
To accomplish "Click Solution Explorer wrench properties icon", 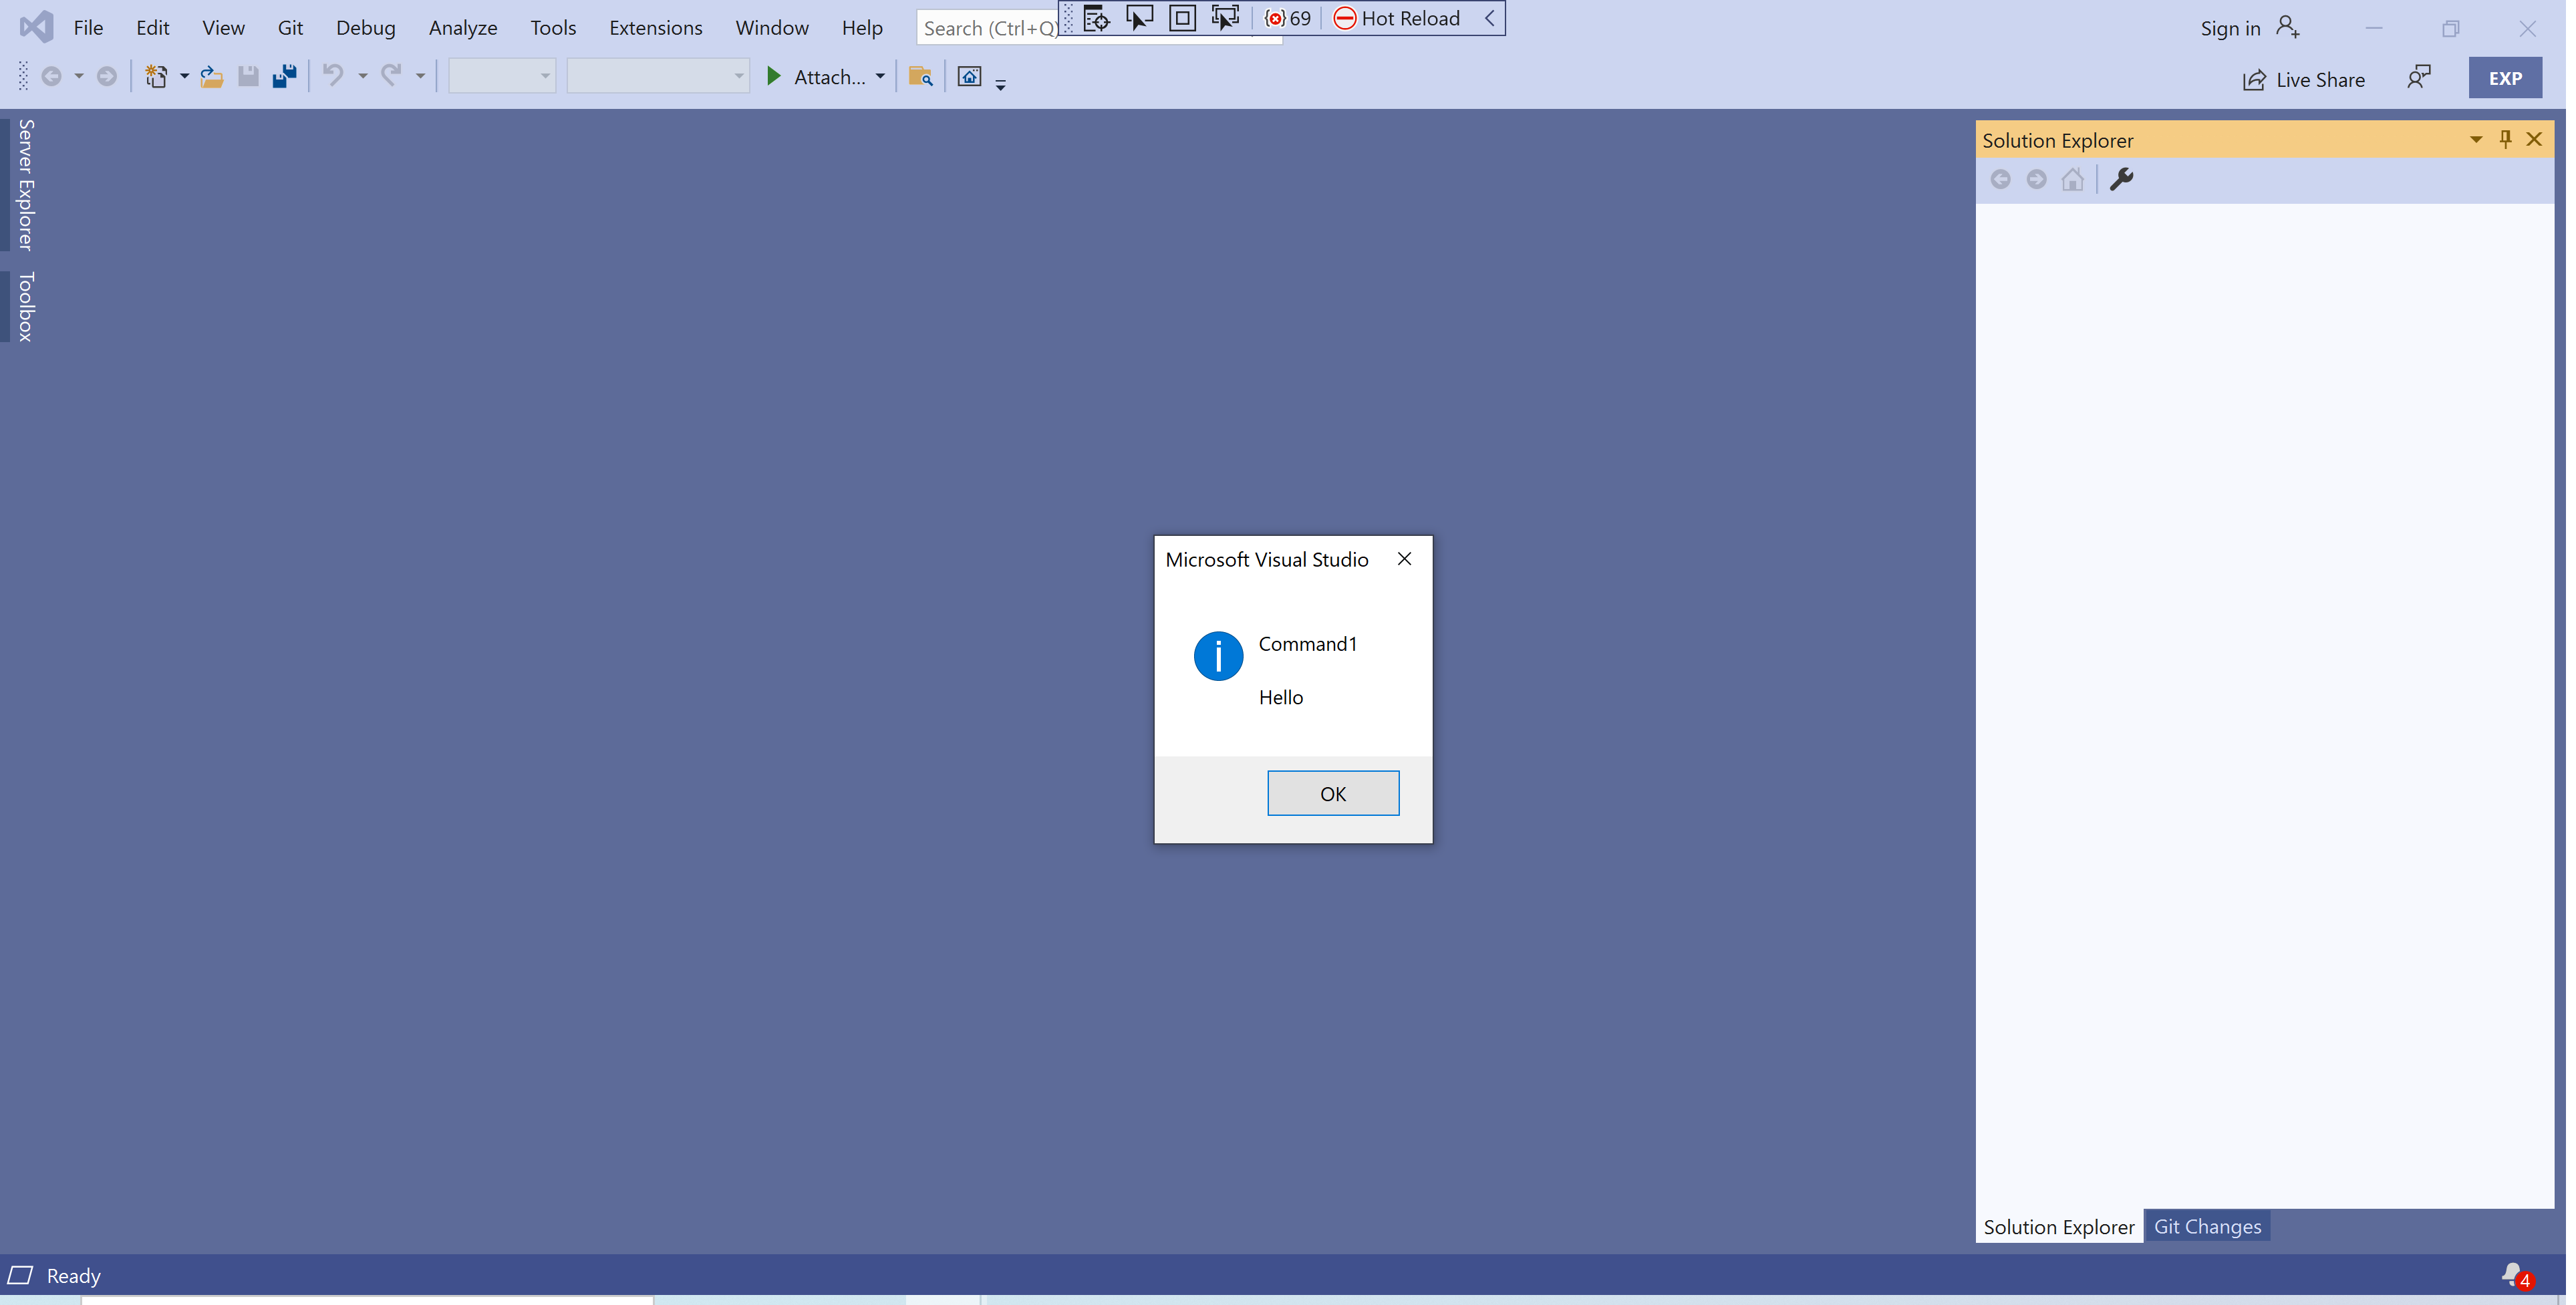I will (x=2121, y=179).
